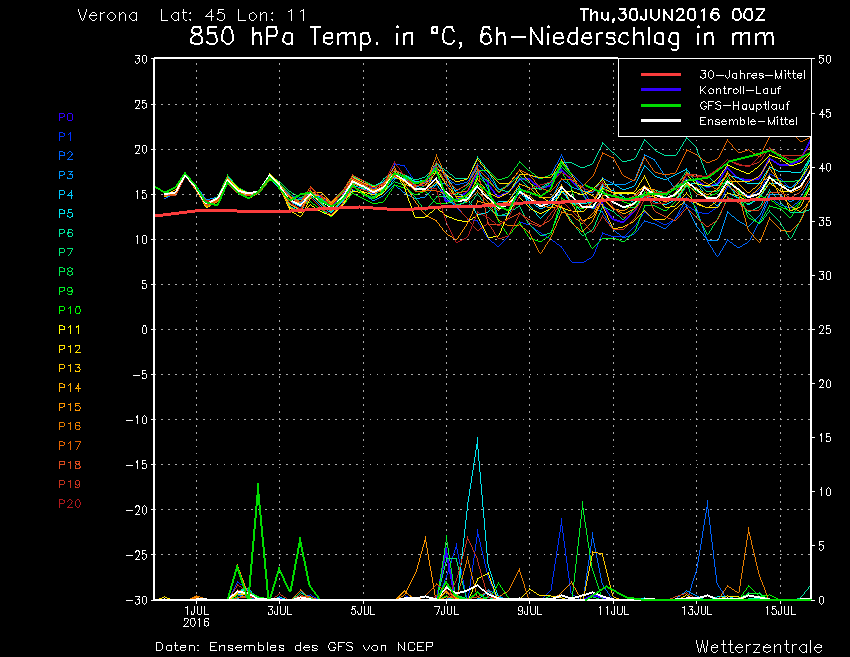Click the "45" precipitation axis tick label
This screenshot has width=850, height=657.
point(825,113)
